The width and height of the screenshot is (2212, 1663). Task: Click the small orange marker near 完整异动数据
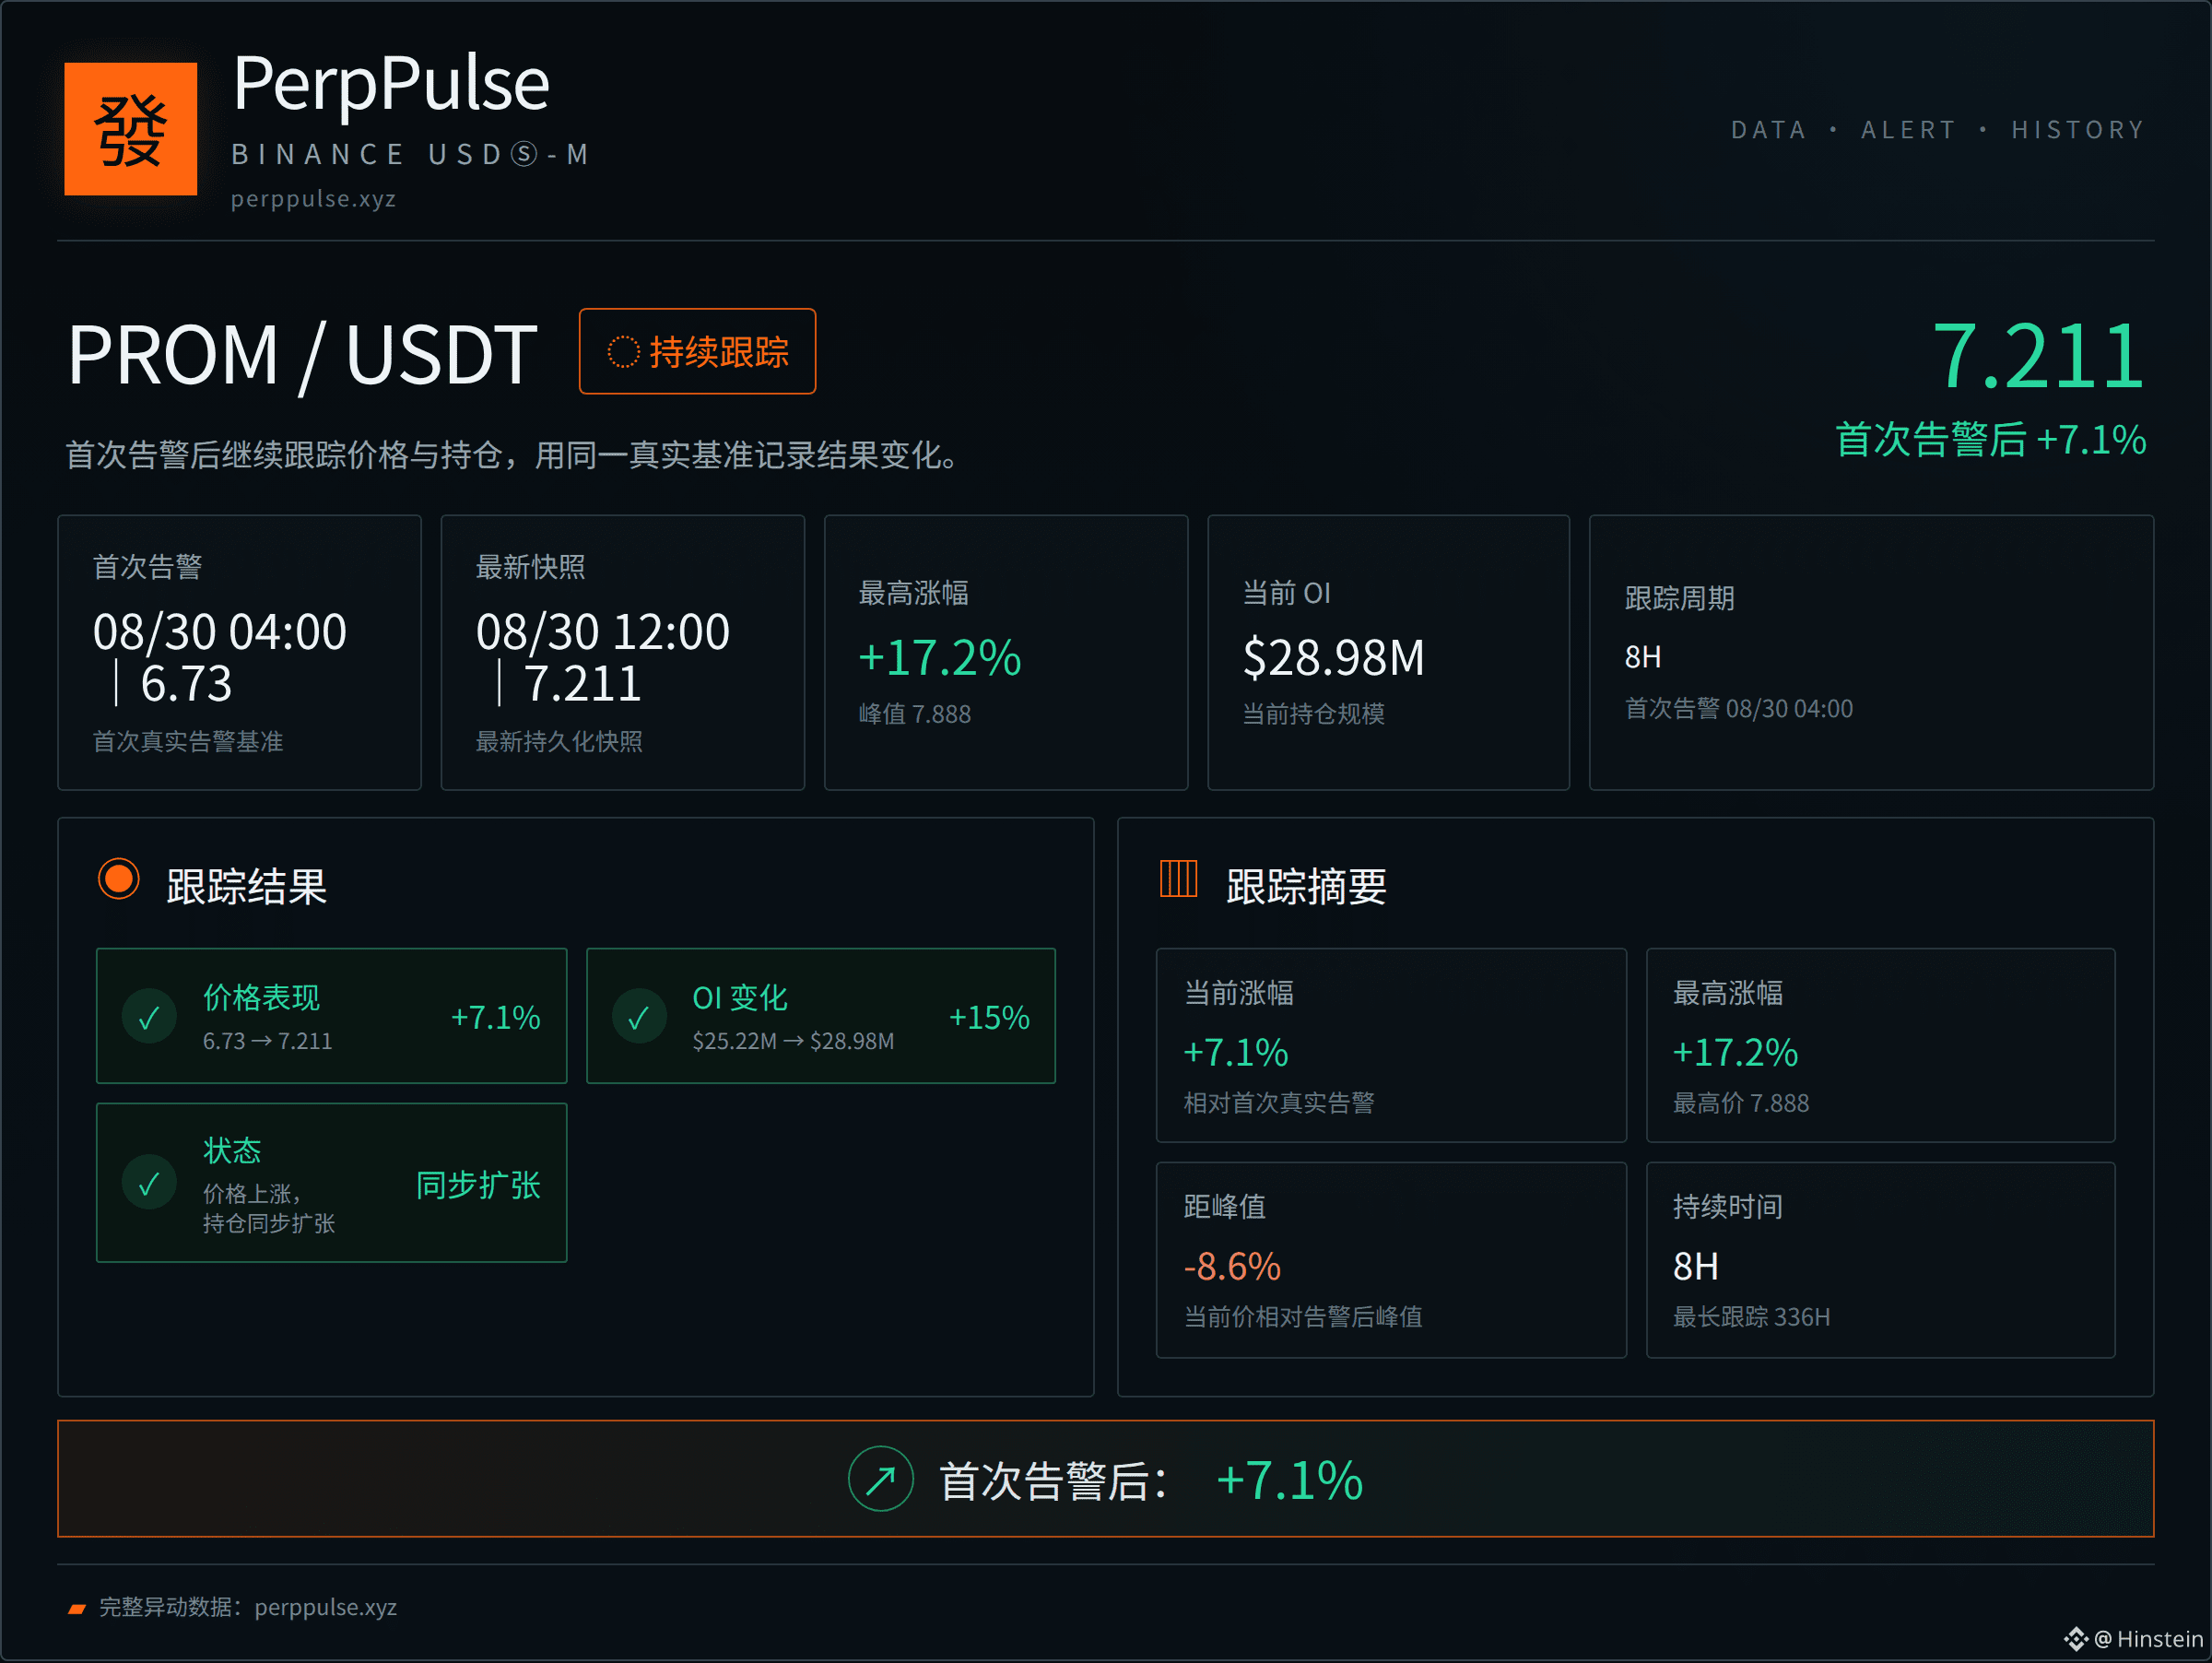pyautogui.click(x=77, y=1608)
